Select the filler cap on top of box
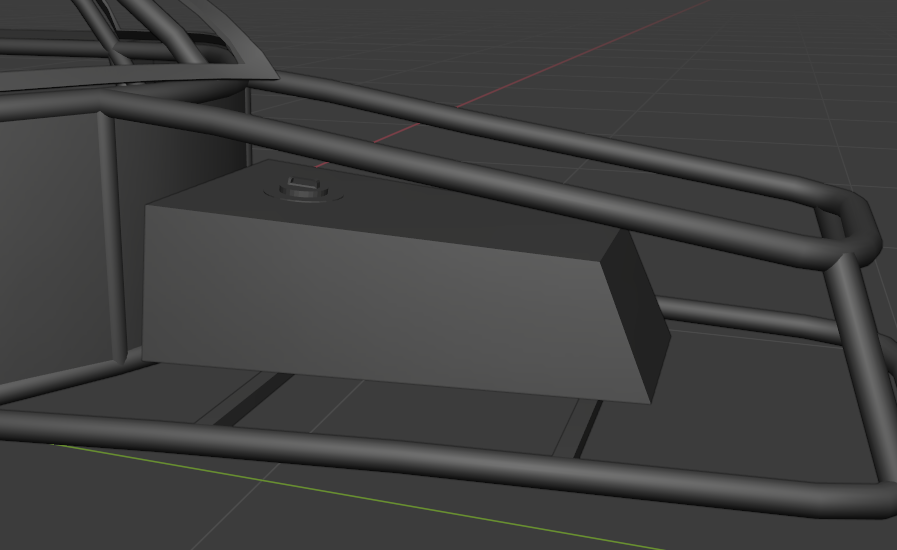Image resolution: width=897 pixels, height=550 pixels. [x=304, y=189]
